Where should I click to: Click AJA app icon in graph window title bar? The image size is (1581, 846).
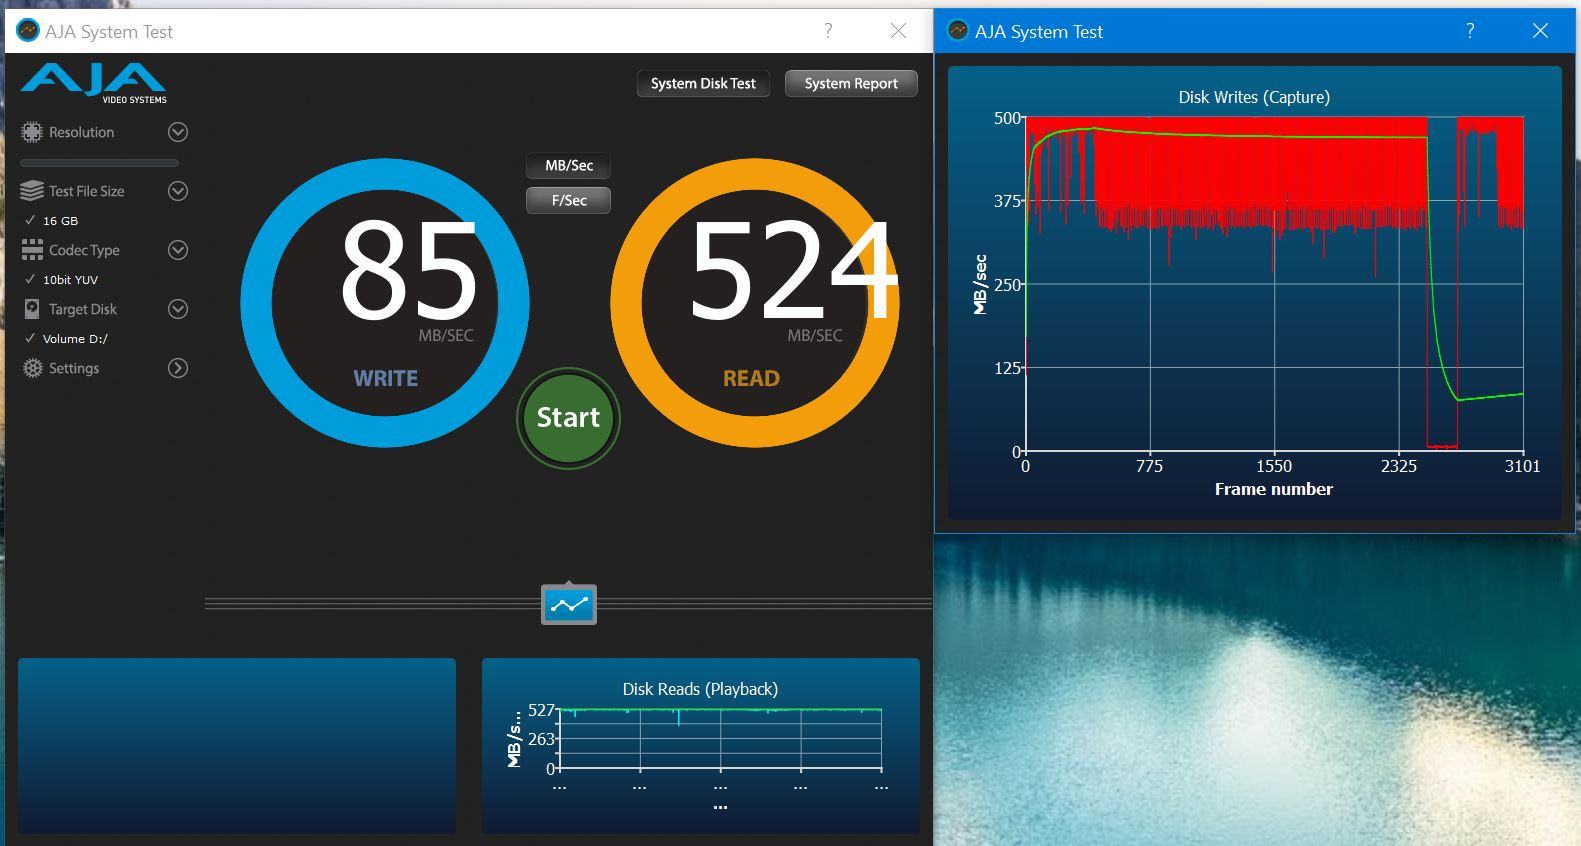point(958,31)
